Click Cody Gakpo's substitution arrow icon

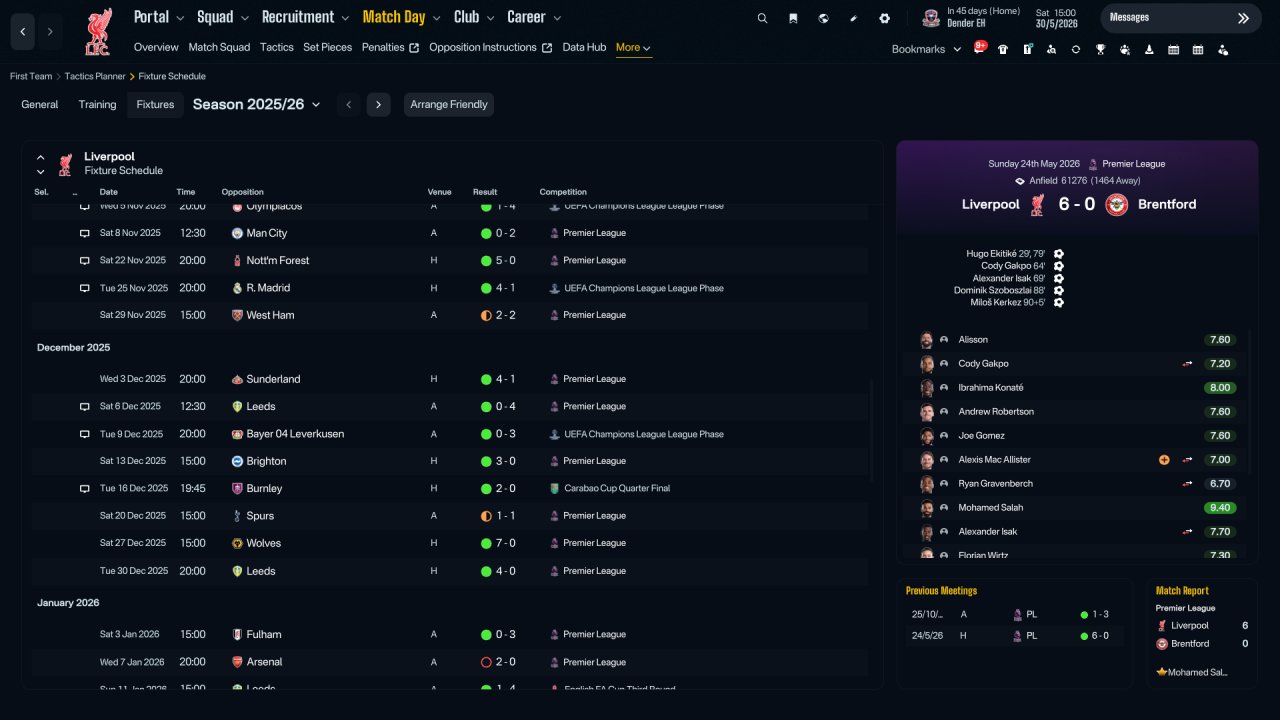pyautogui.click(x=1188, y=364)
